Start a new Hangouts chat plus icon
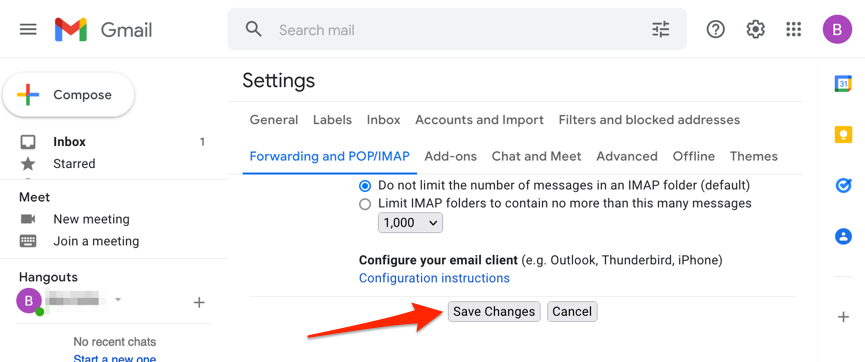Viewport: 865px width, 362px height. click(199, 302)
